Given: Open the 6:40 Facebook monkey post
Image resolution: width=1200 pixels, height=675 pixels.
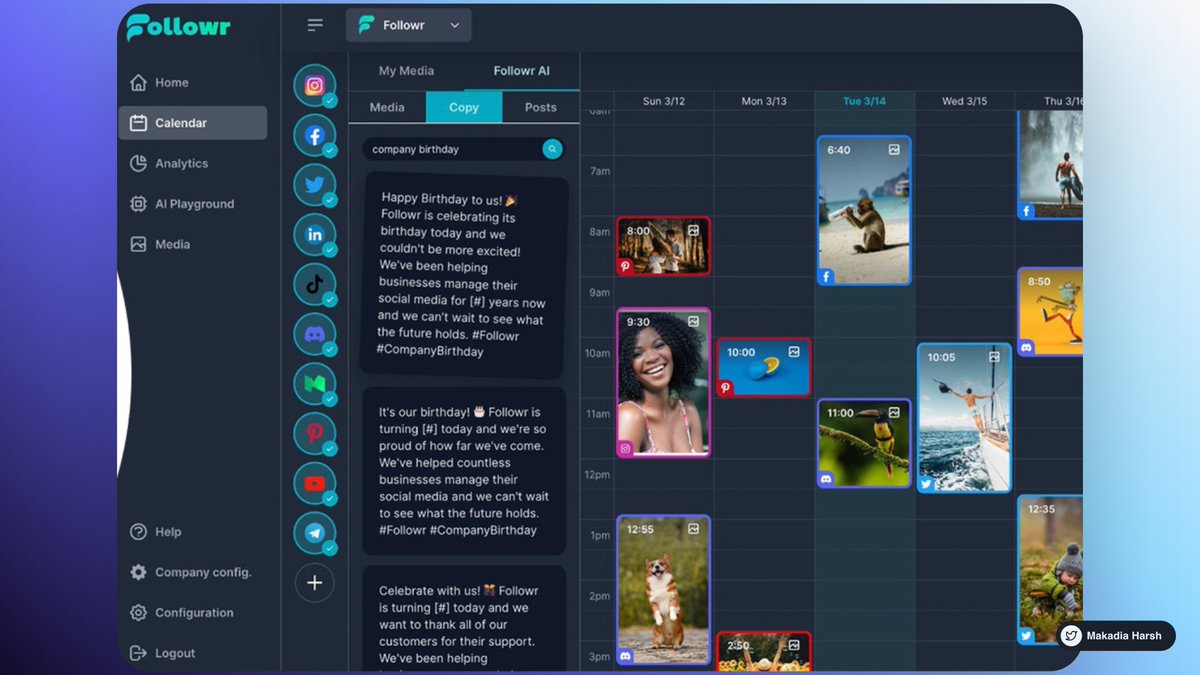Looking at the screenshot, I should point(864,210).
